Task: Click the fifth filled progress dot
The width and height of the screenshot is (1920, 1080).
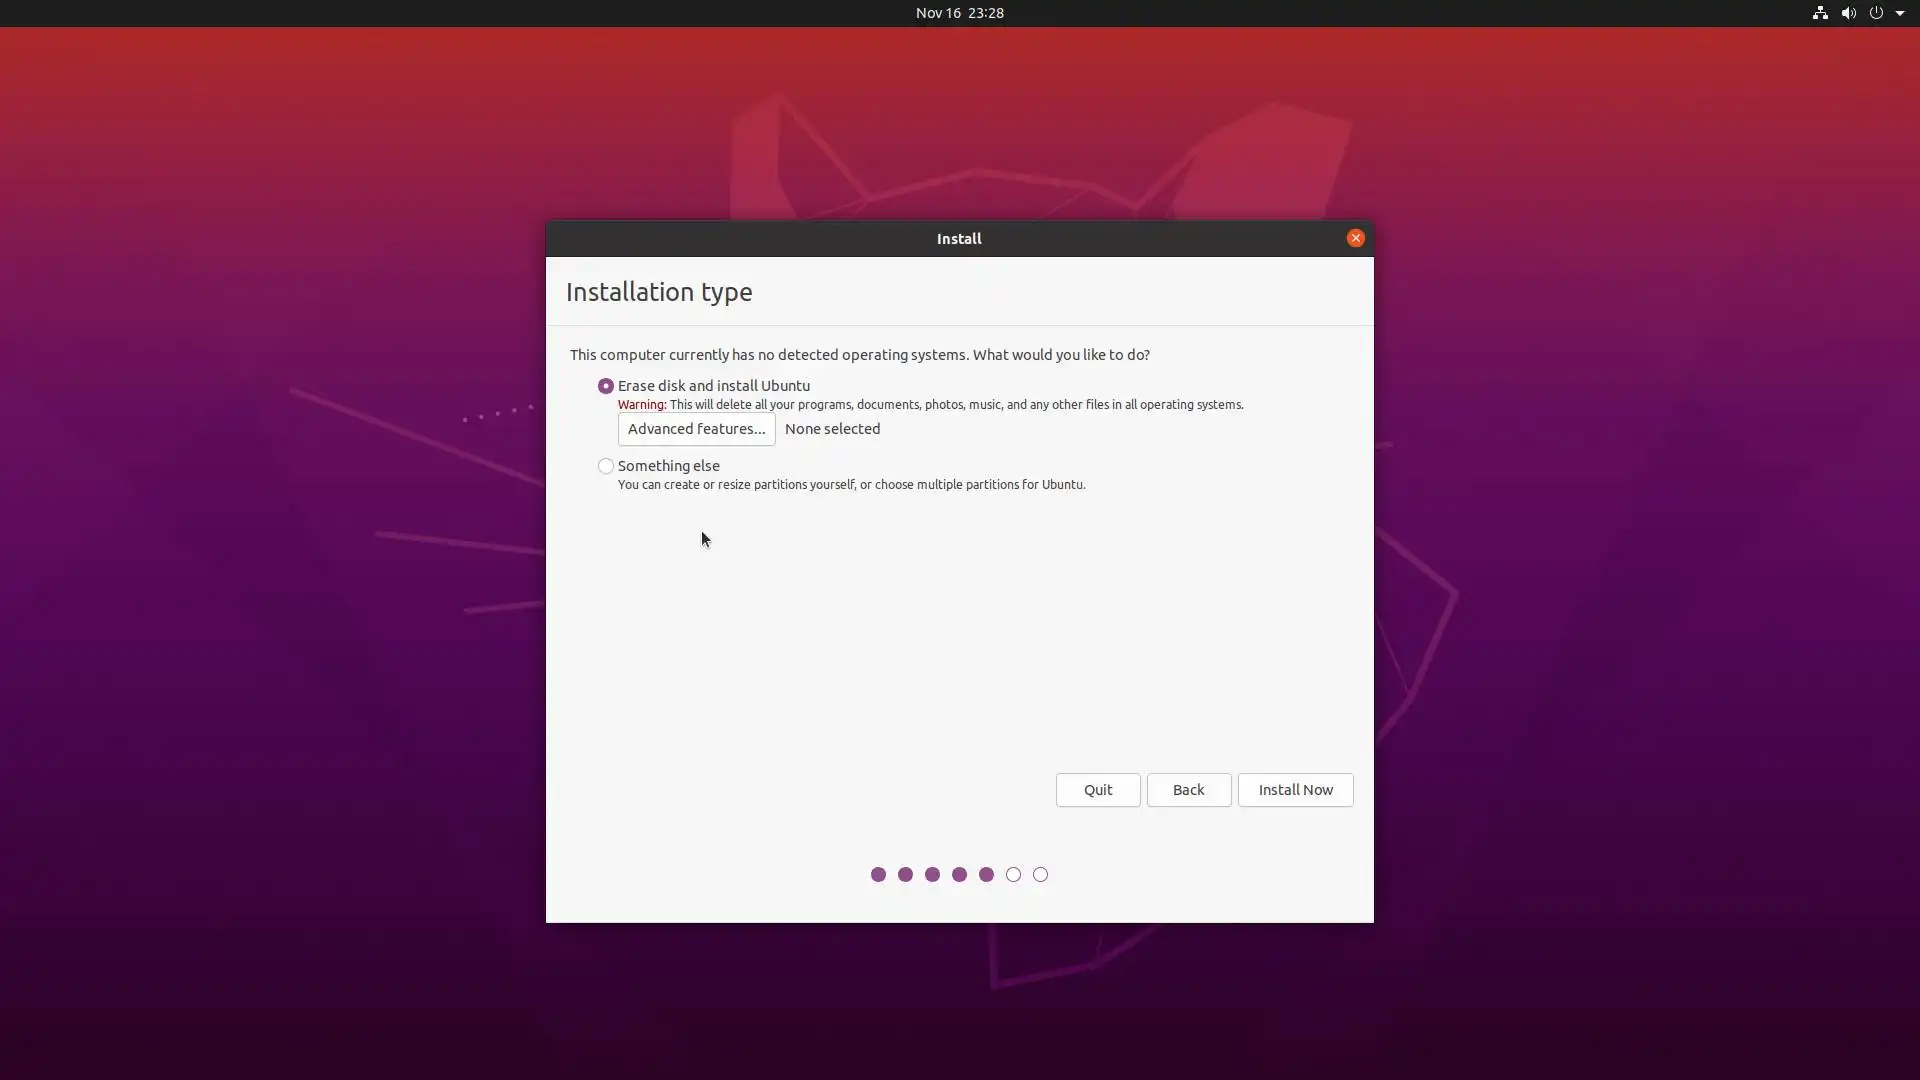Action: click(986, 875)
